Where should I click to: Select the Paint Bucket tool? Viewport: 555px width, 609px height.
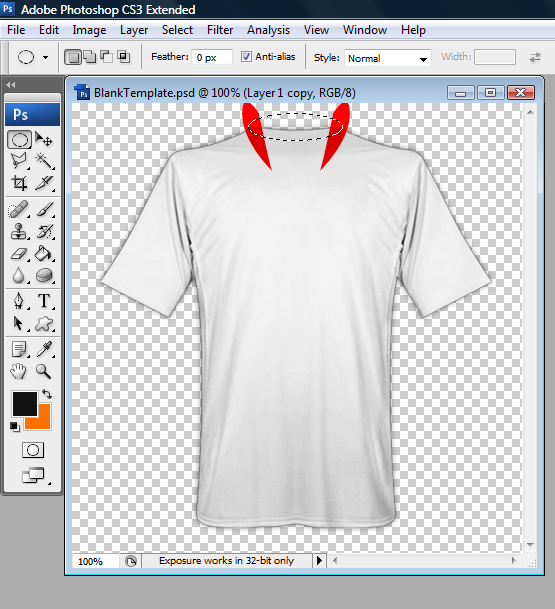(43, 254)
